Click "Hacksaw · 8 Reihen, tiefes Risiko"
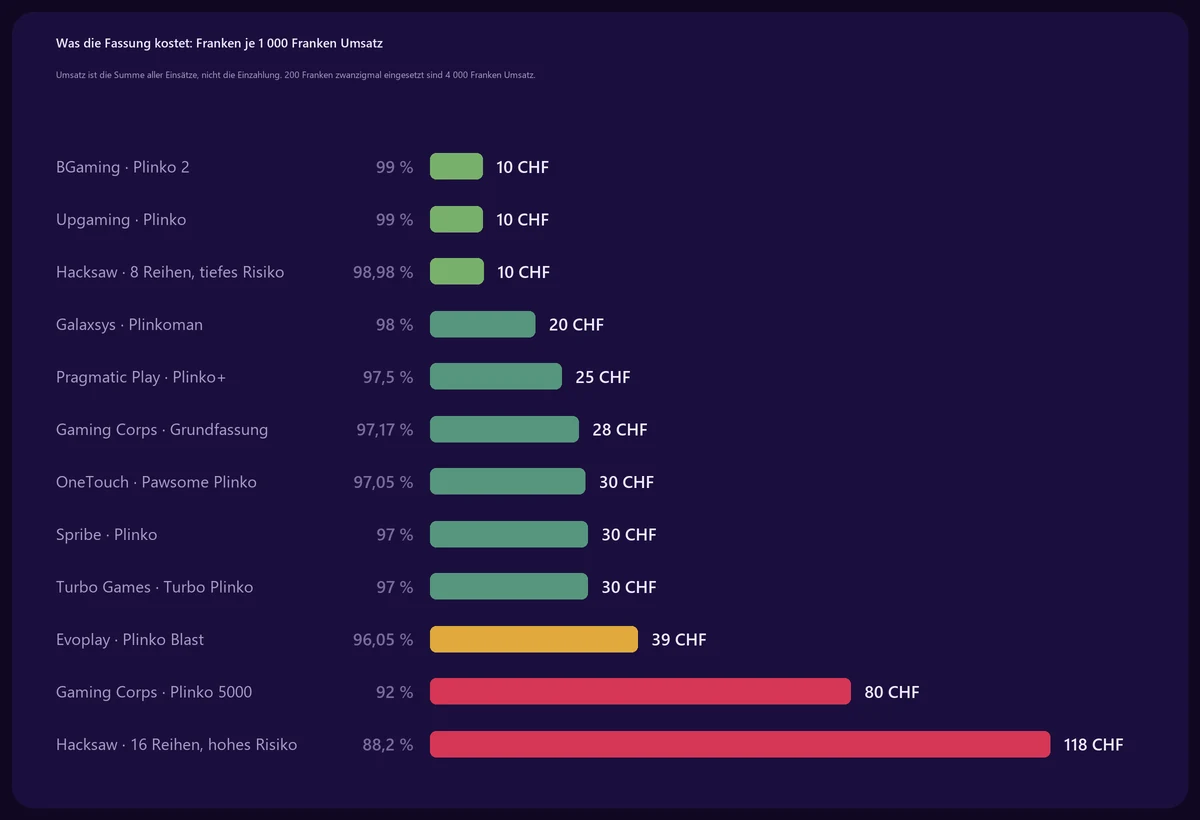1200x820 pixels. pos(170,272)
